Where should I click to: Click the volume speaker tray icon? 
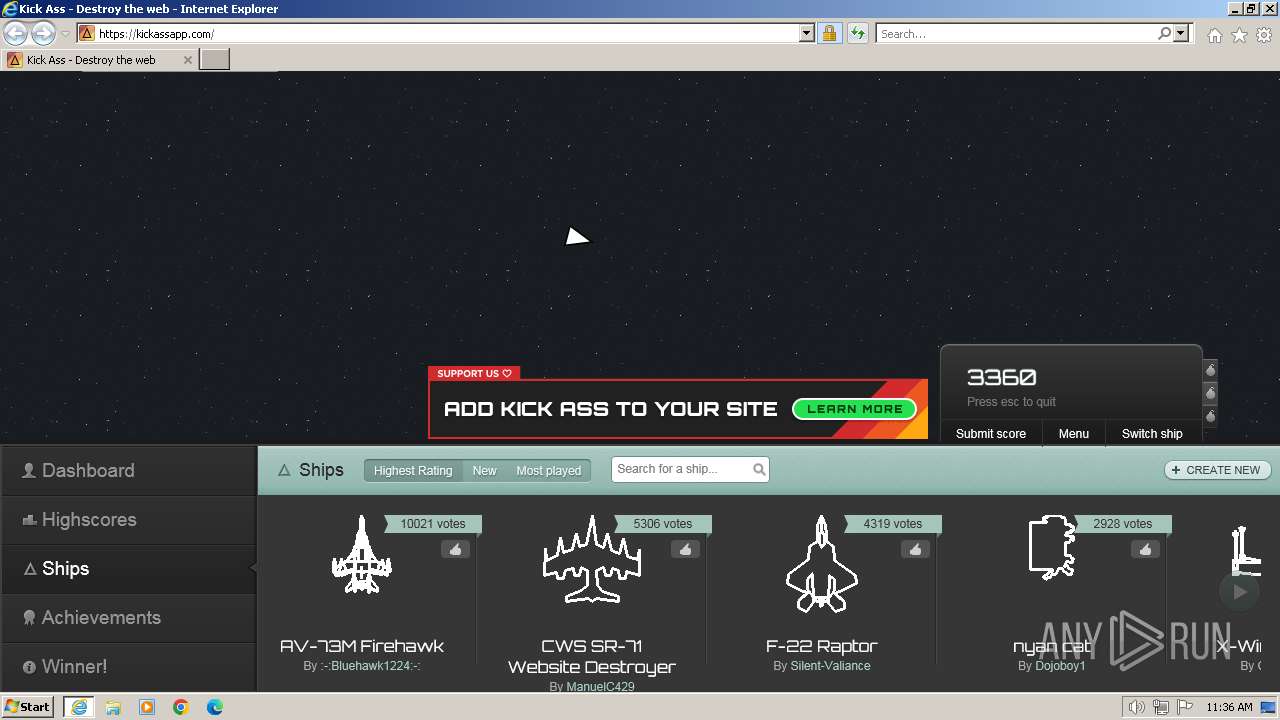pyautogui.click(x=1137, y=707)
